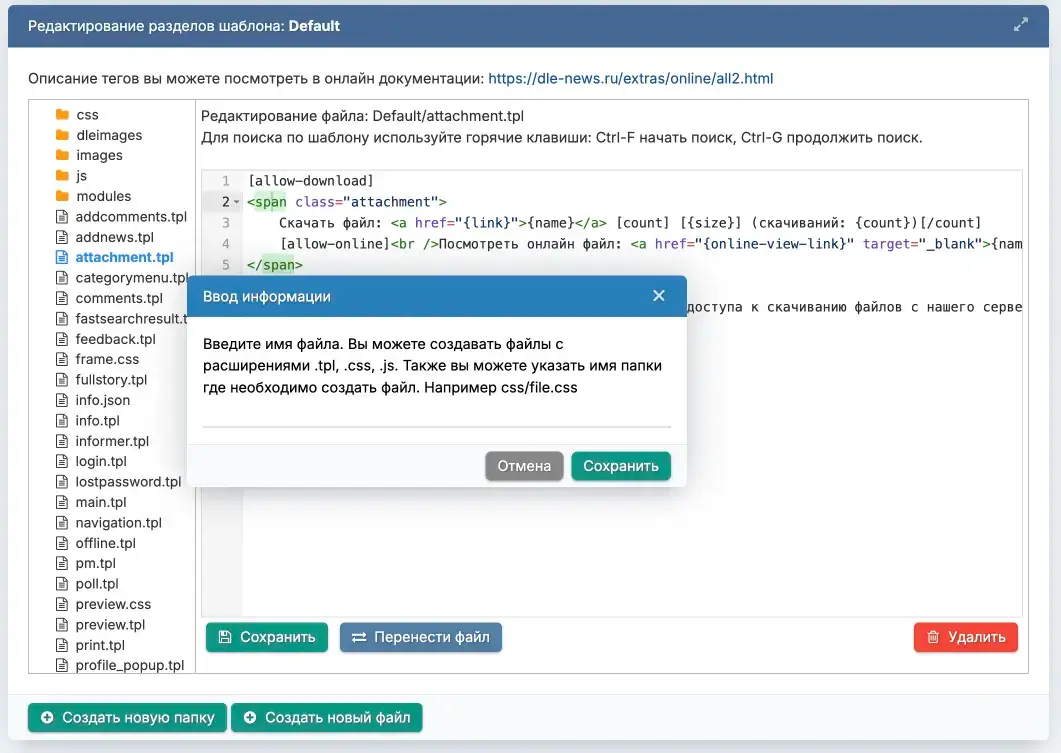Expand the css folder icon
1061x753 pixels.
pyautogui.click(x=62, y=115)
